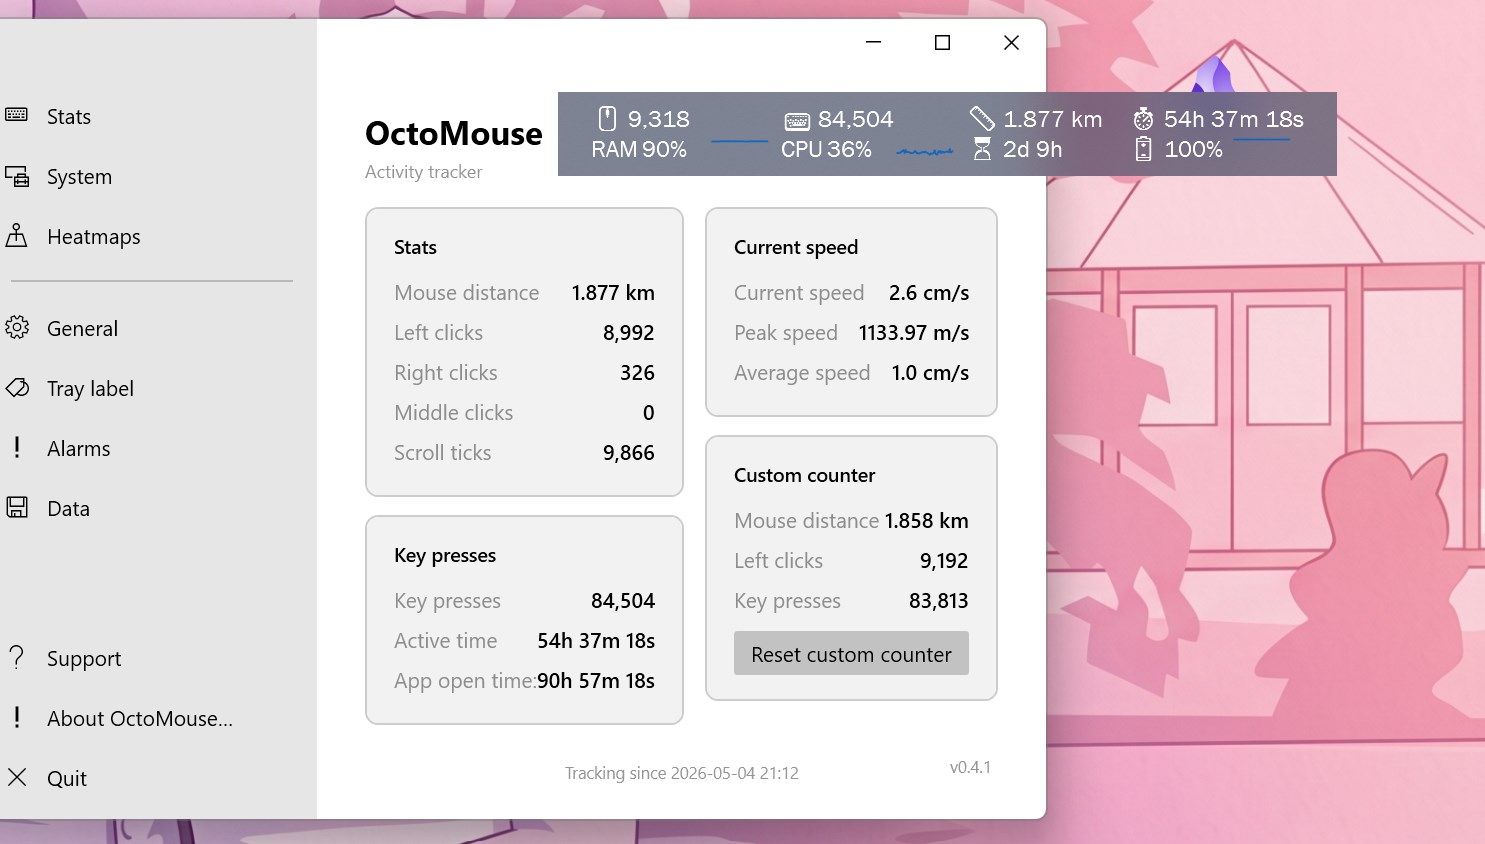This screenshot has height=844, width=1485.
Task: Switch to Heatmaps view
Action: pos(94,237)
